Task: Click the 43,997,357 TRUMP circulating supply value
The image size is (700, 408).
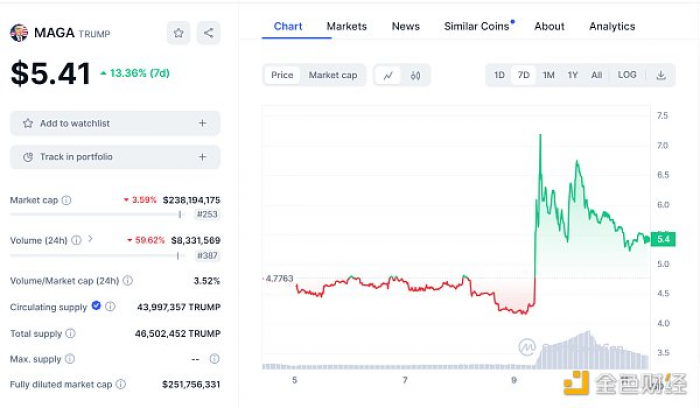Action: tap(179, 307)
